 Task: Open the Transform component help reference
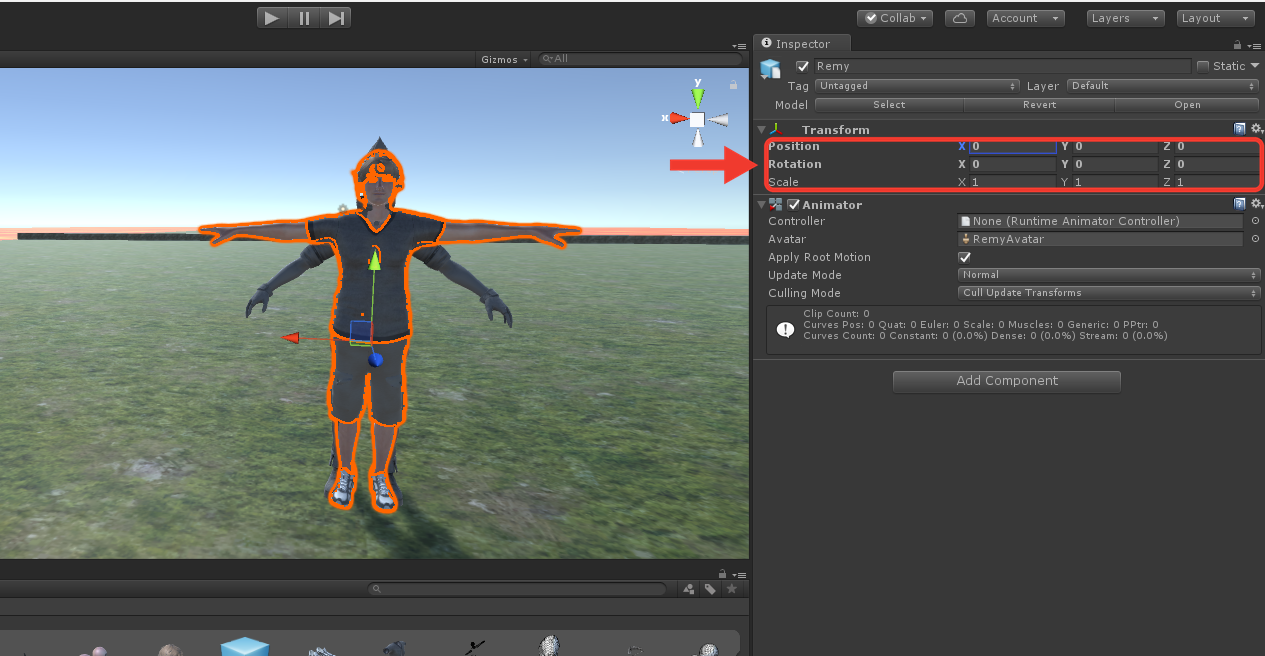[1240, 129]
